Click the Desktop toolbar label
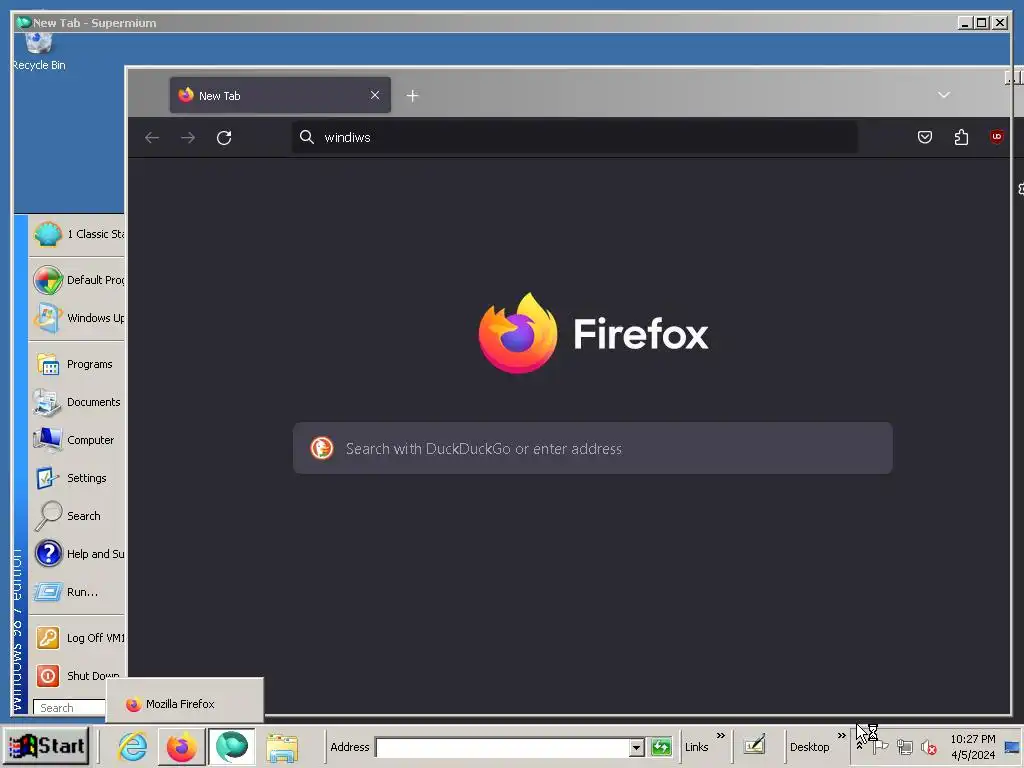Viewport: 1024px width, 768px height. (x=809, y=746)
